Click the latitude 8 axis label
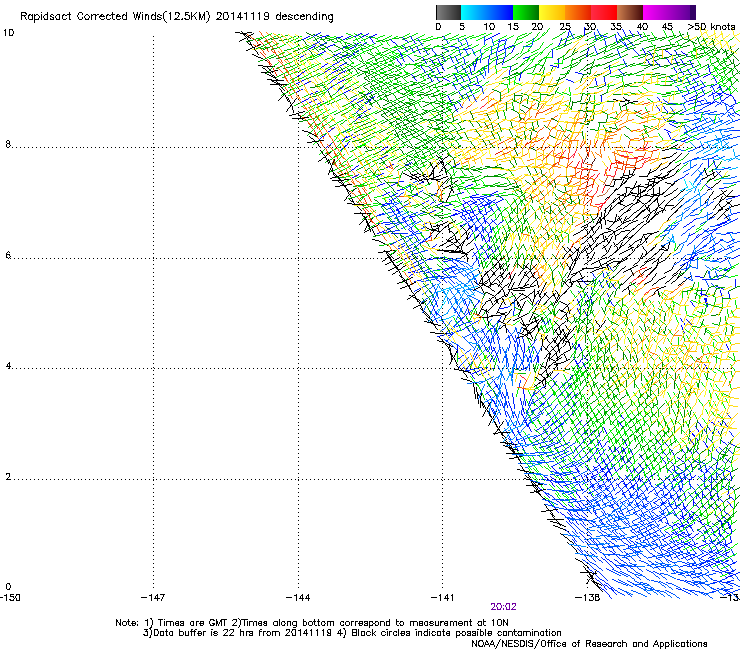740x650 pixels. [x=8, y=144]
